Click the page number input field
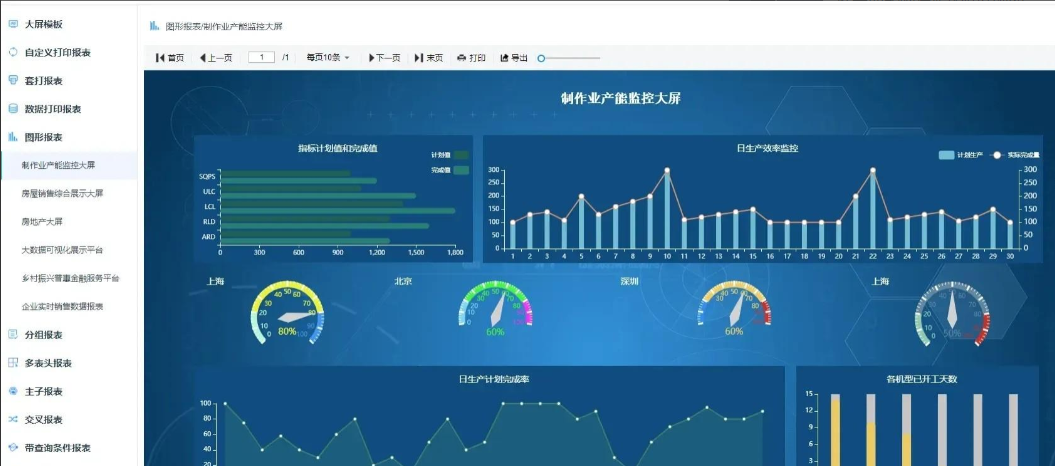The image size is (1055, 466). [261, 58]
